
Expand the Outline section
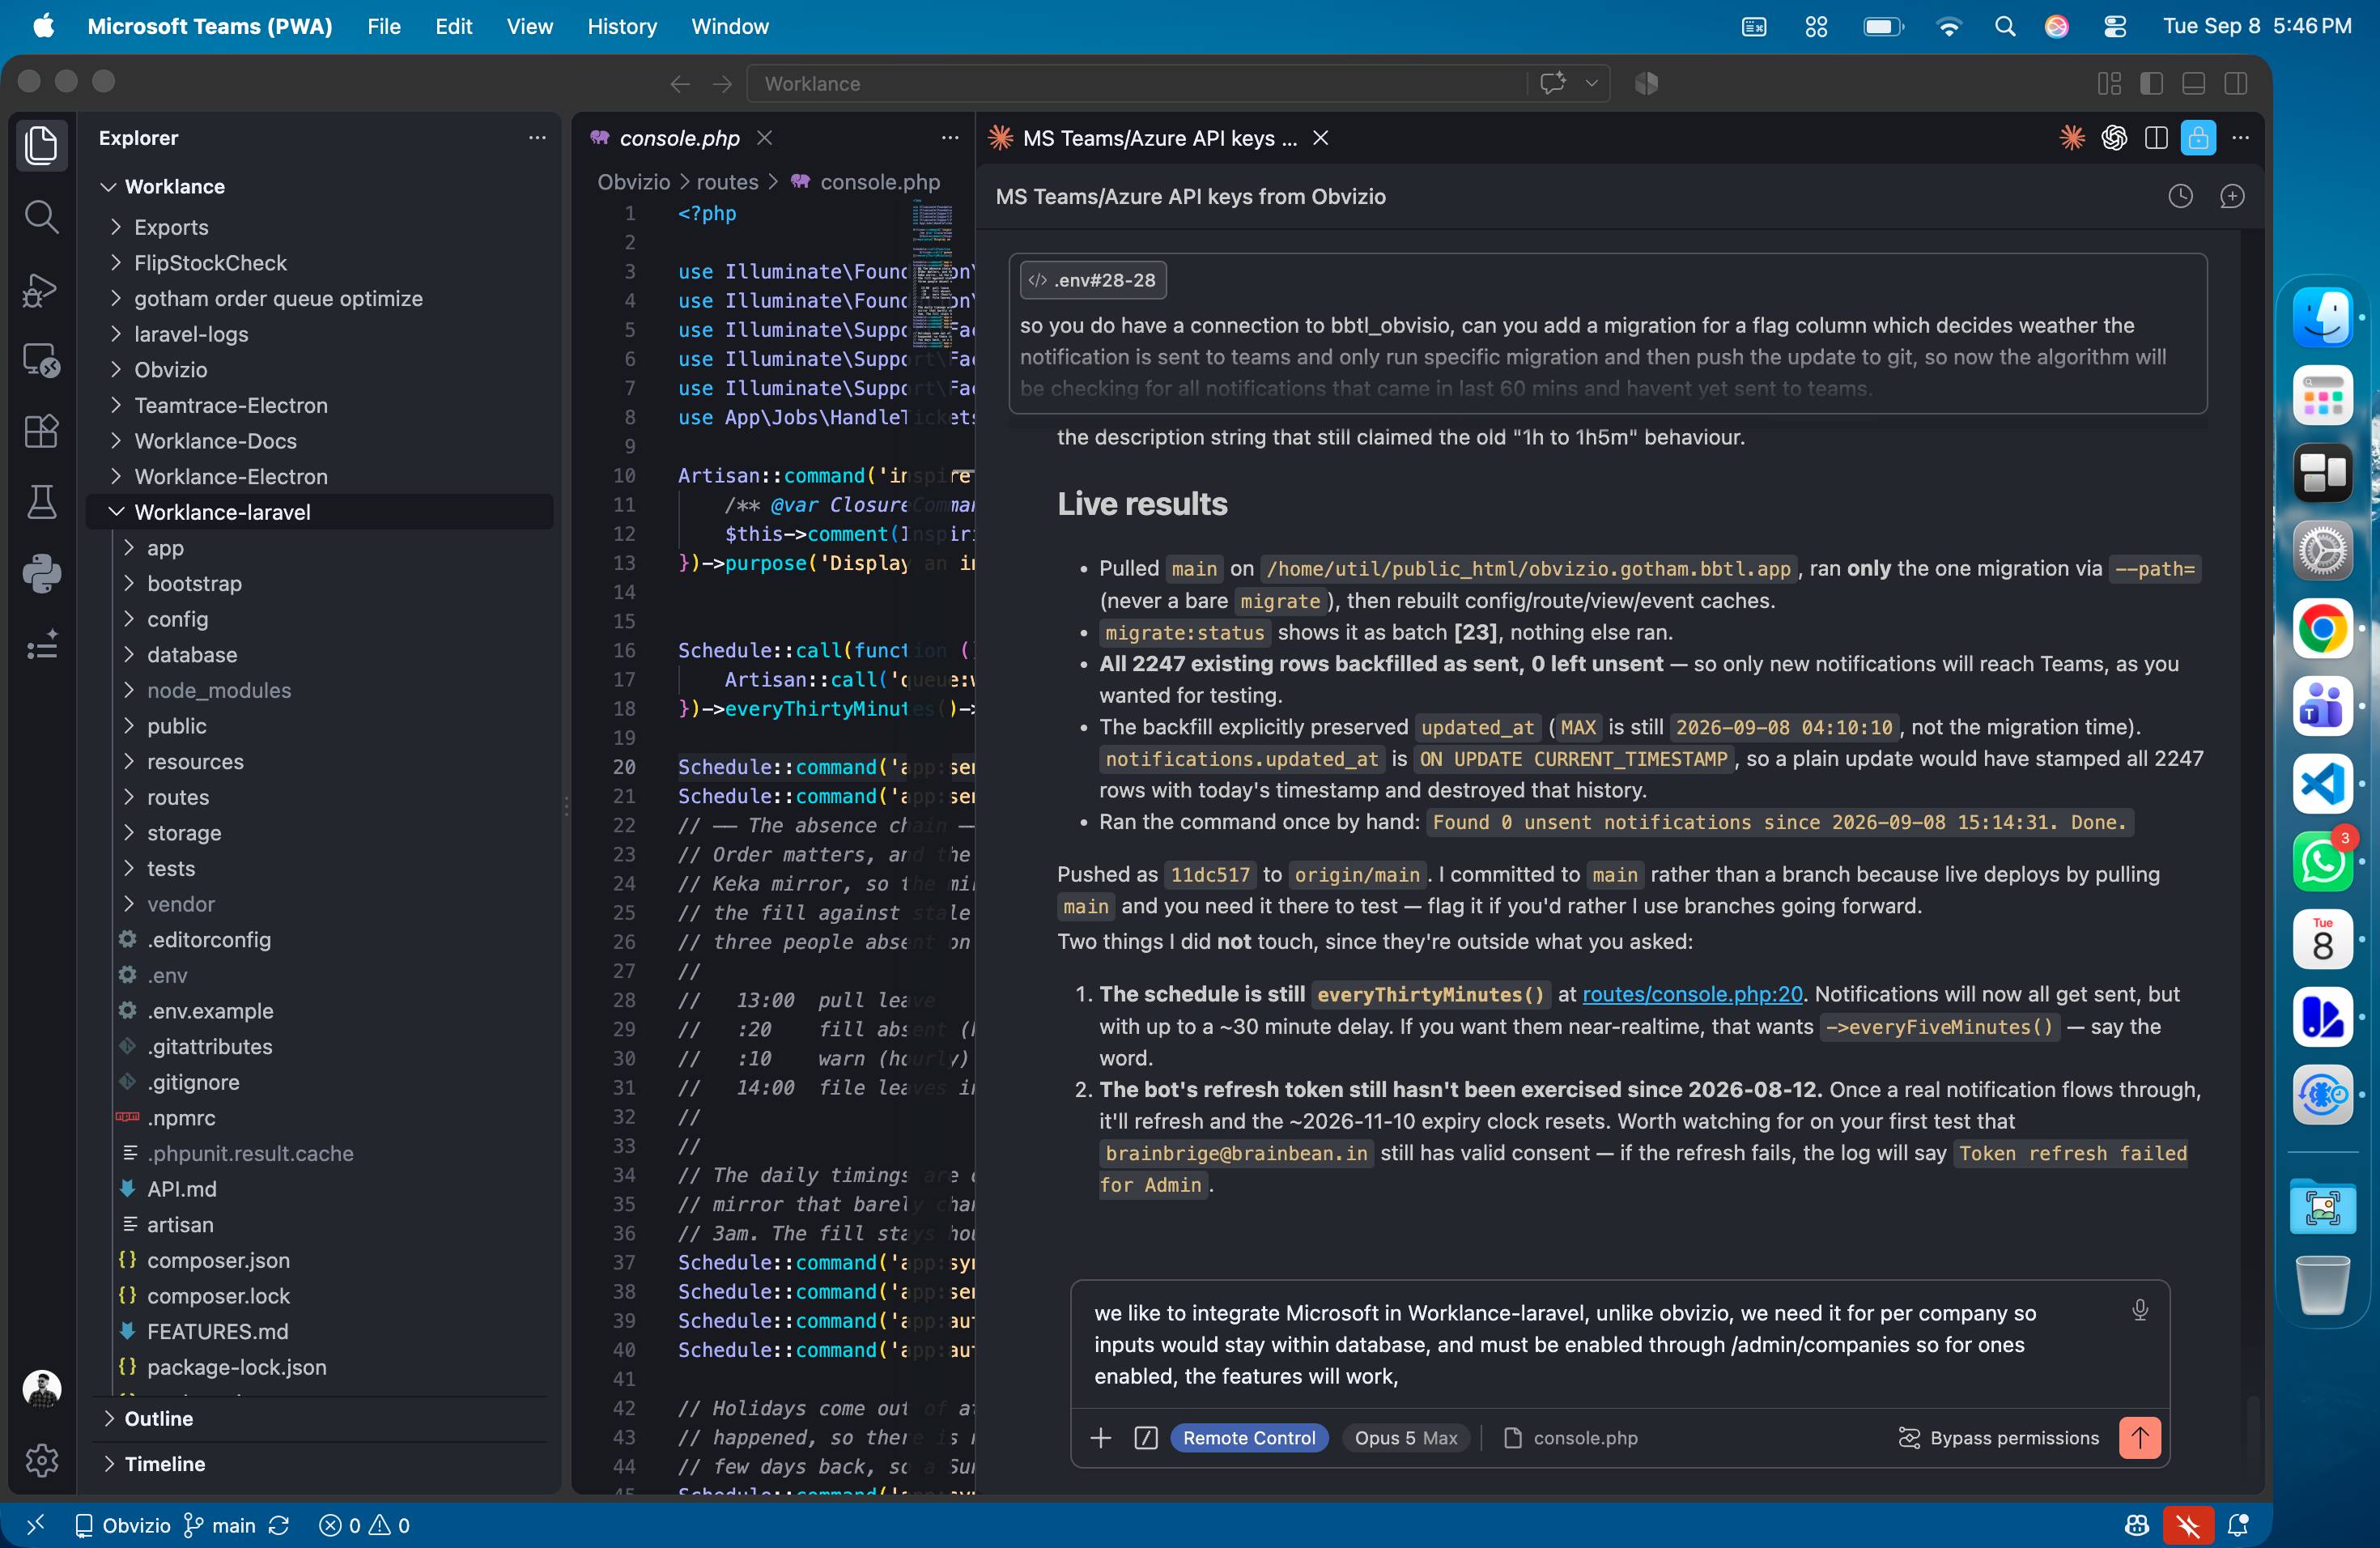pos(158,1418)
